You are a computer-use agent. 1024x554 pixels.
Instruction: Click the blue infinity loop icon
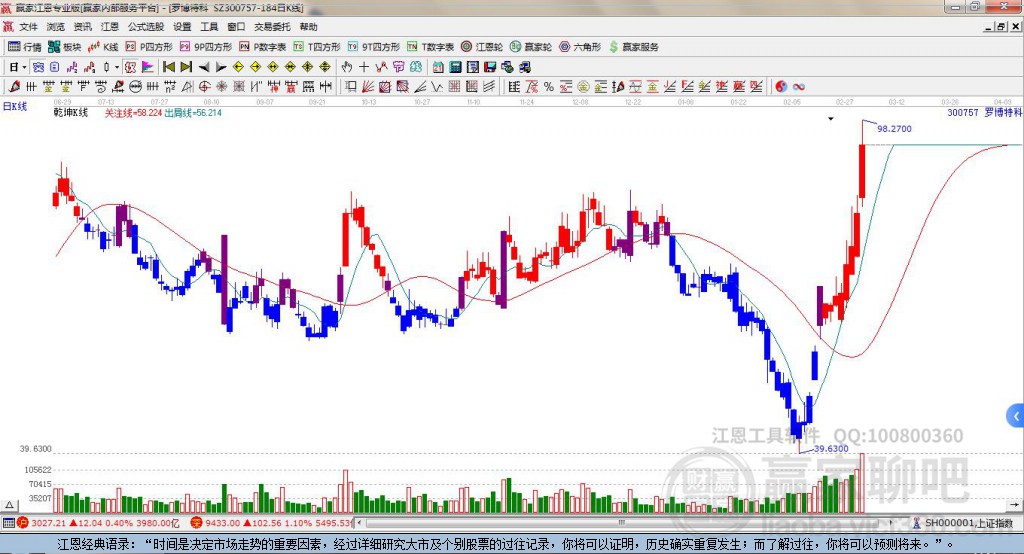coord(799,86)
